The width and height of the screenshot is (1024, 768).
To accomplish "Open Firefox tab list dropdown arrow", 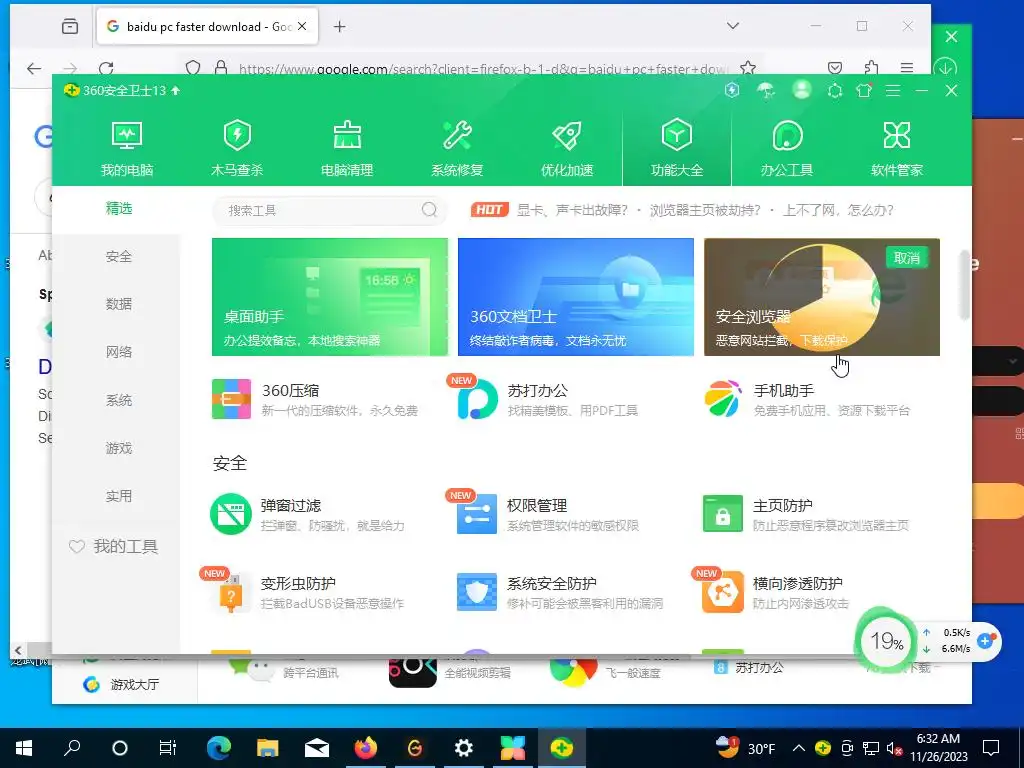I will [x=733, y=26].
